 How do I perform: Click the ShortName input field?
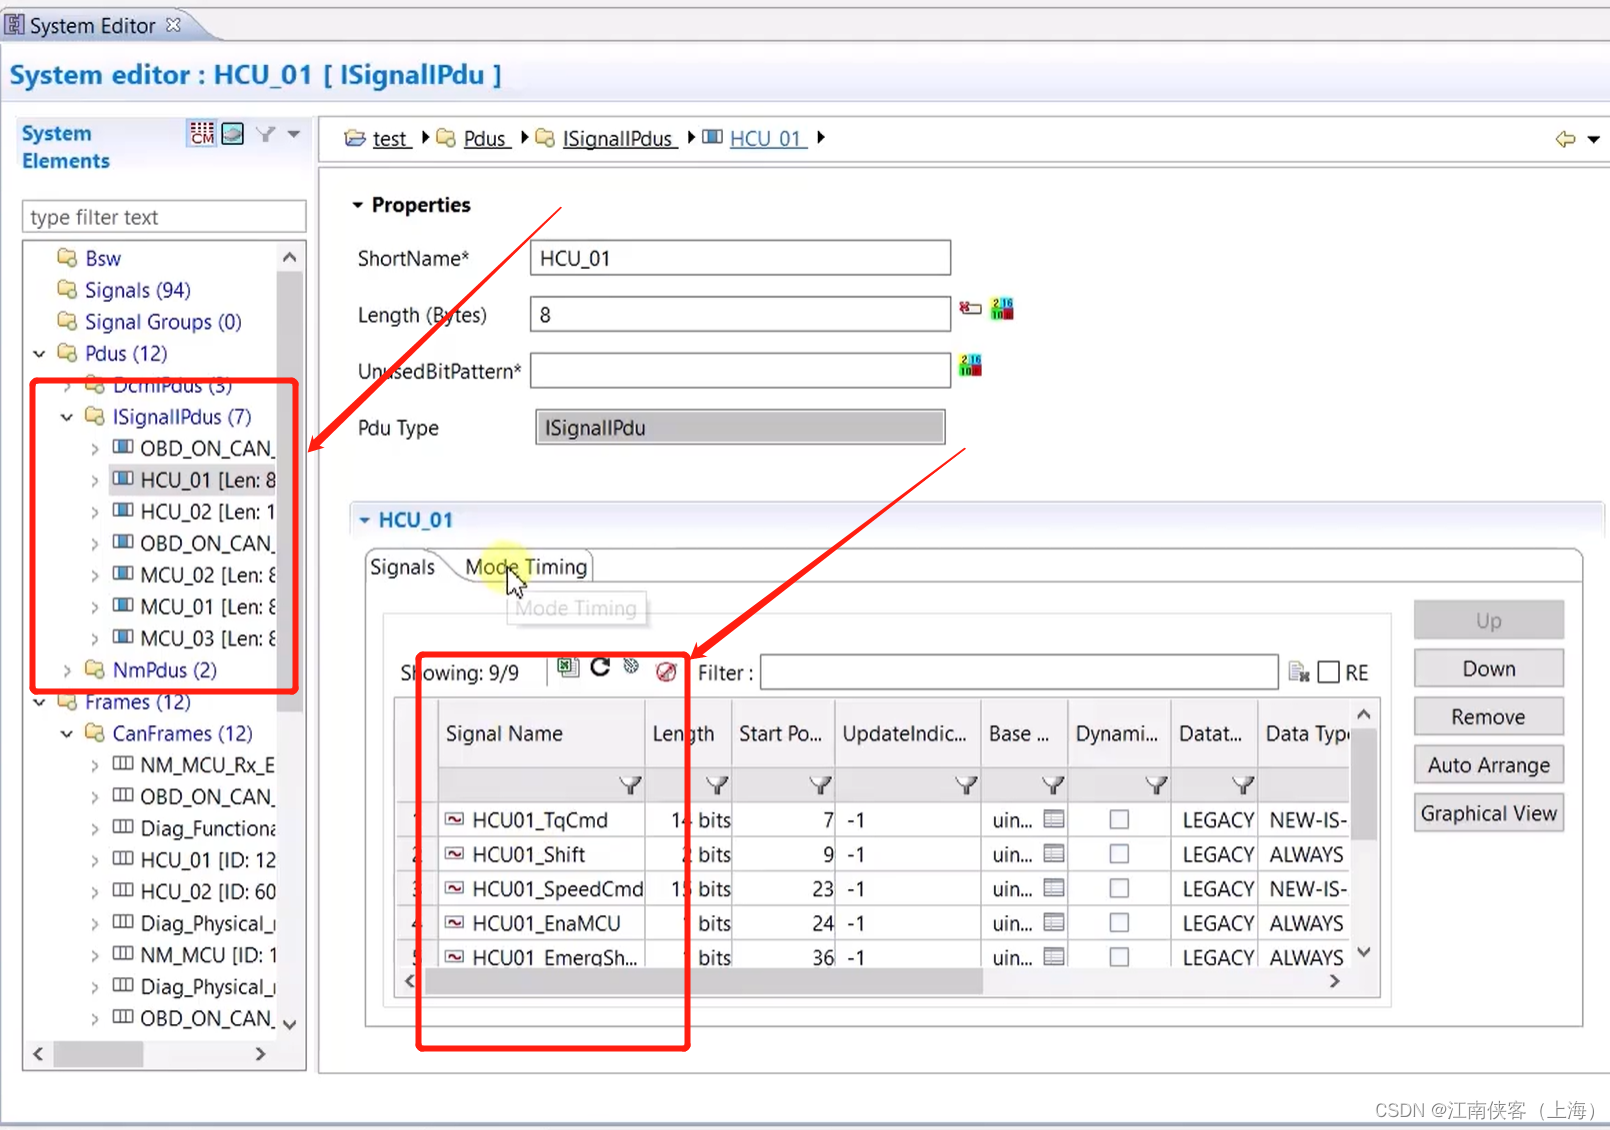pos(740,258)
